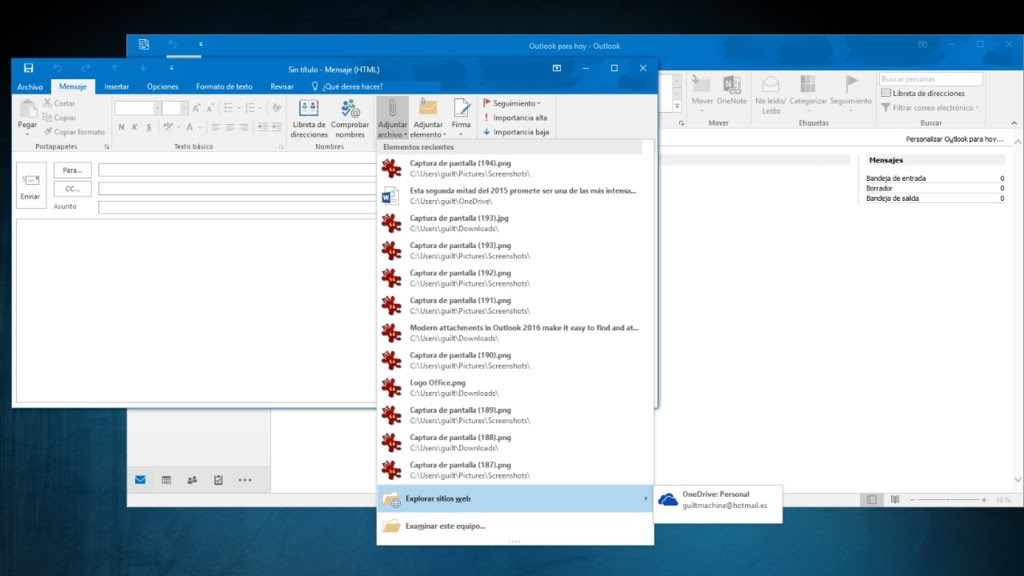Attach Captura de pantalla (188).png
The image size is (1024, 576).
pyautogui.click(x=515, y=443)
